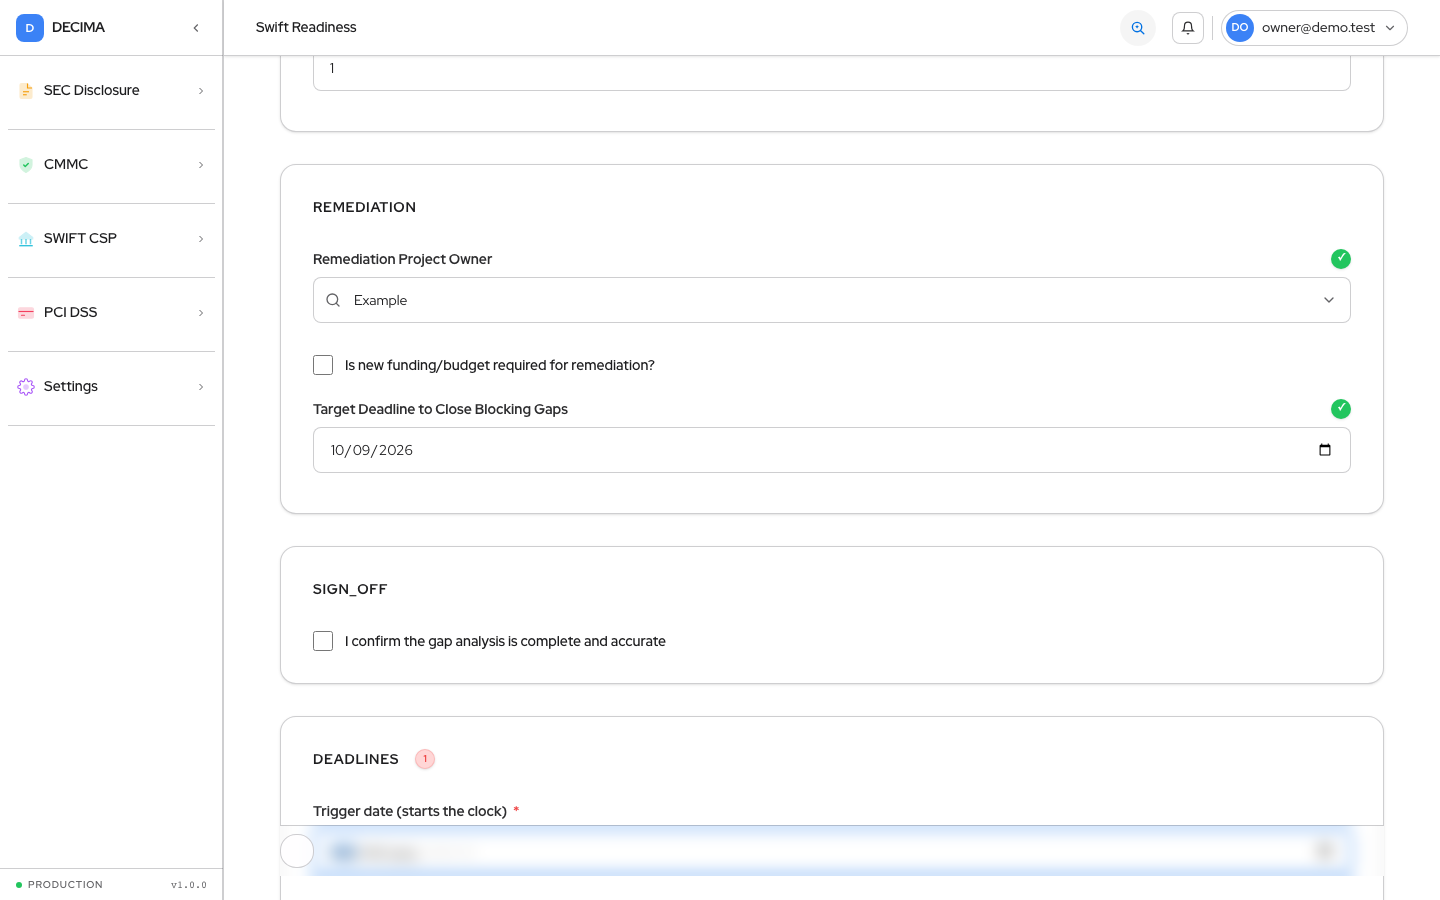
Task: Click the SWIFT CSP bank icon
Action: pyautogui.click(x=26, y=239)
